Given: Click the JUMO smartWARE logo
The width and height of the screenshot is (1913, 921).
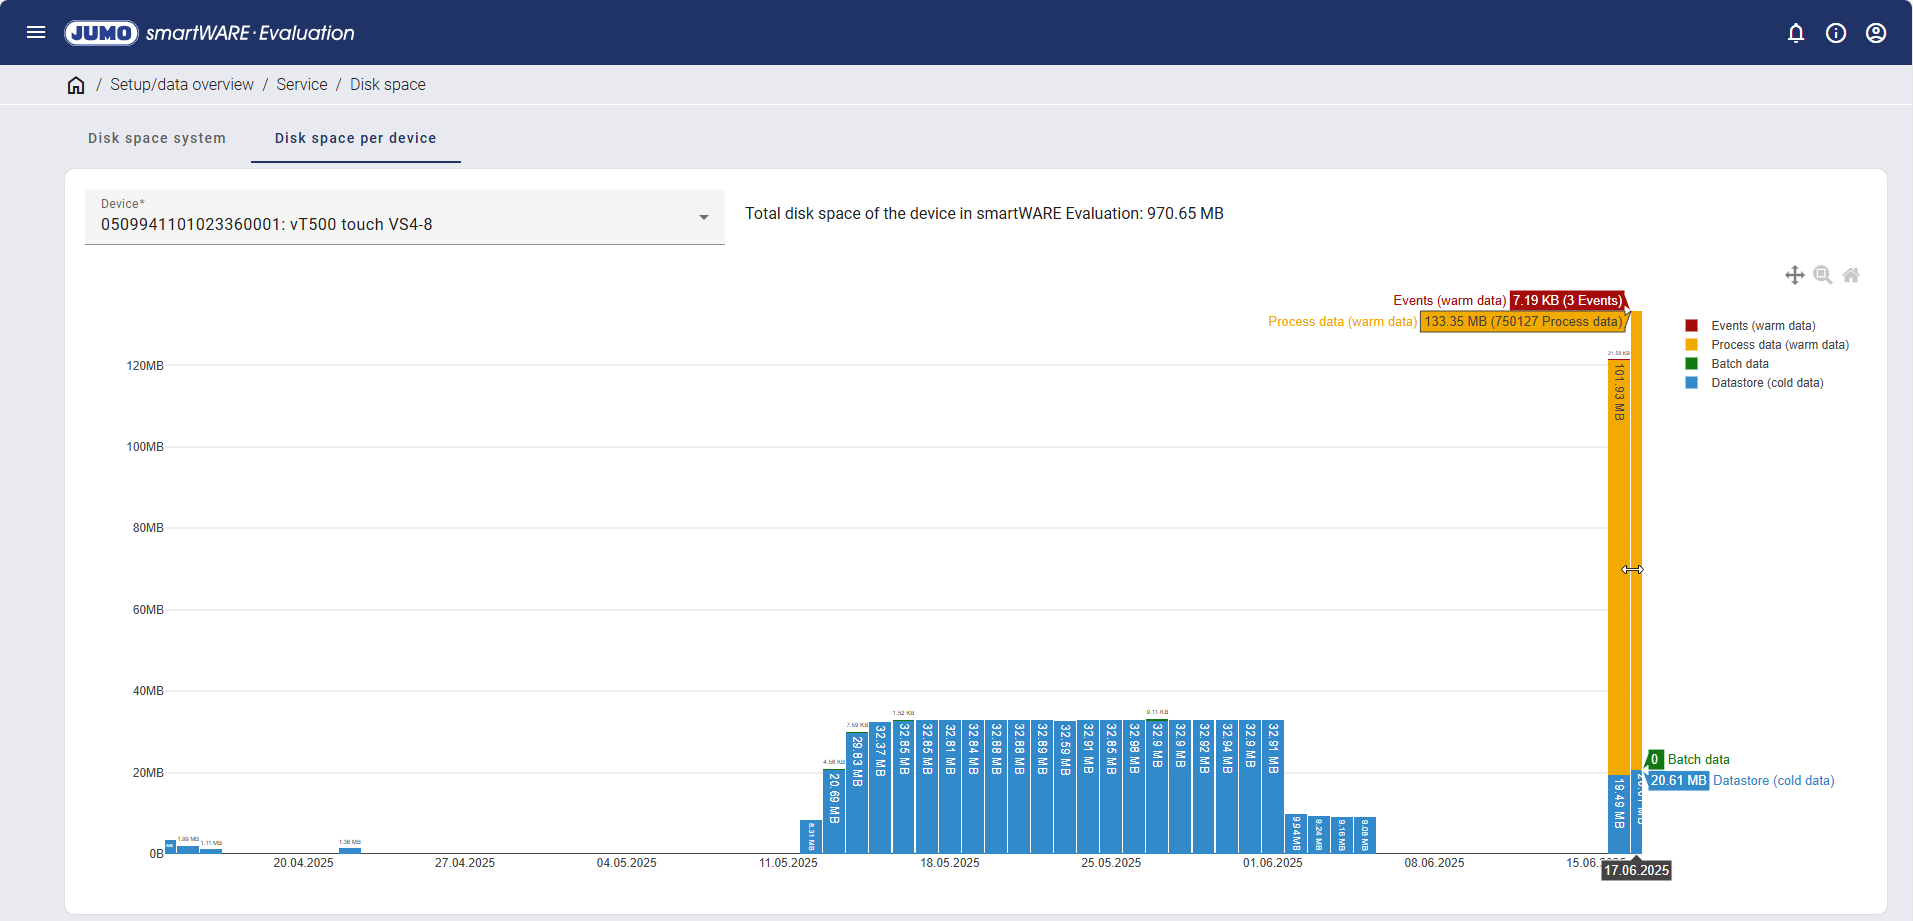Looking at the screenshot, I should (x=210, y=33).
